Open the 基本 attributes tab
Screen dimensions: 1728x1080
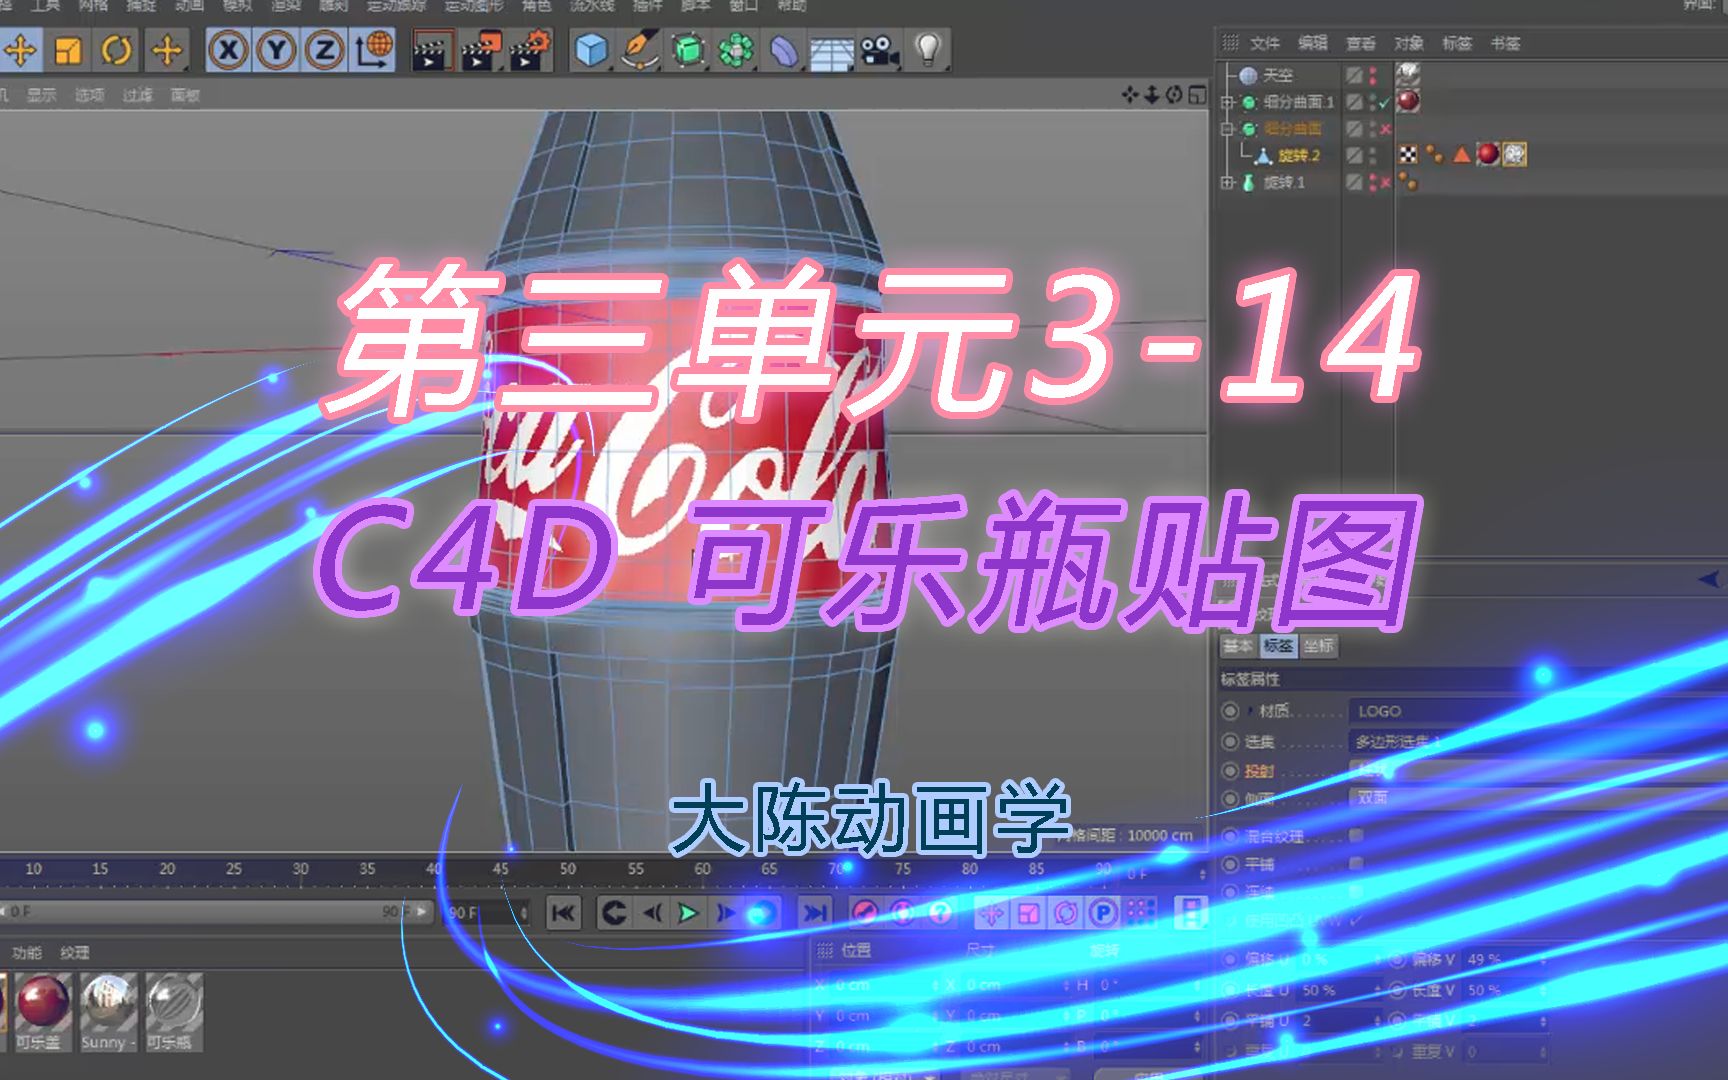point(1238,646)
